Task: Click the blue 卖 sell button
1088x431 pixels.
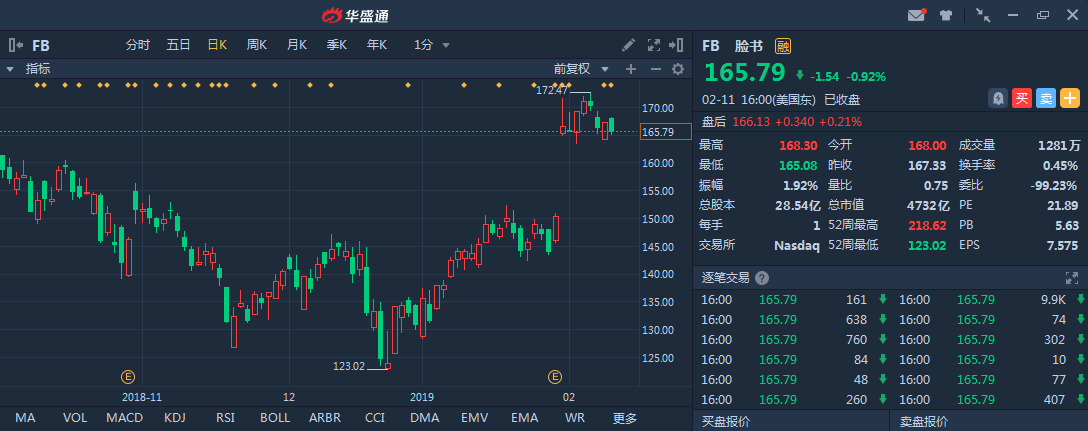Action: [1045, 98]
